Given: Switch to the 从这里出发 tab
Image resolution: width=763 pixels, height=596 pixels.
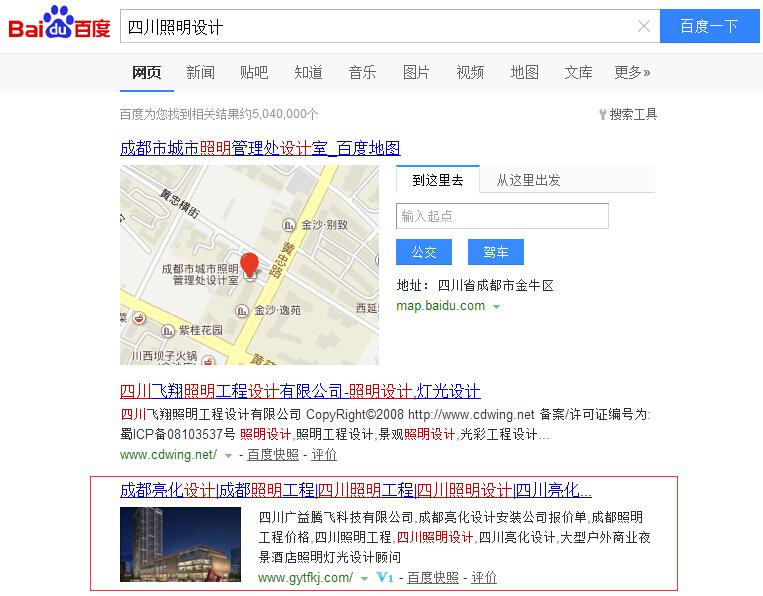Looking at the screenshot, I should coord(528,180).
